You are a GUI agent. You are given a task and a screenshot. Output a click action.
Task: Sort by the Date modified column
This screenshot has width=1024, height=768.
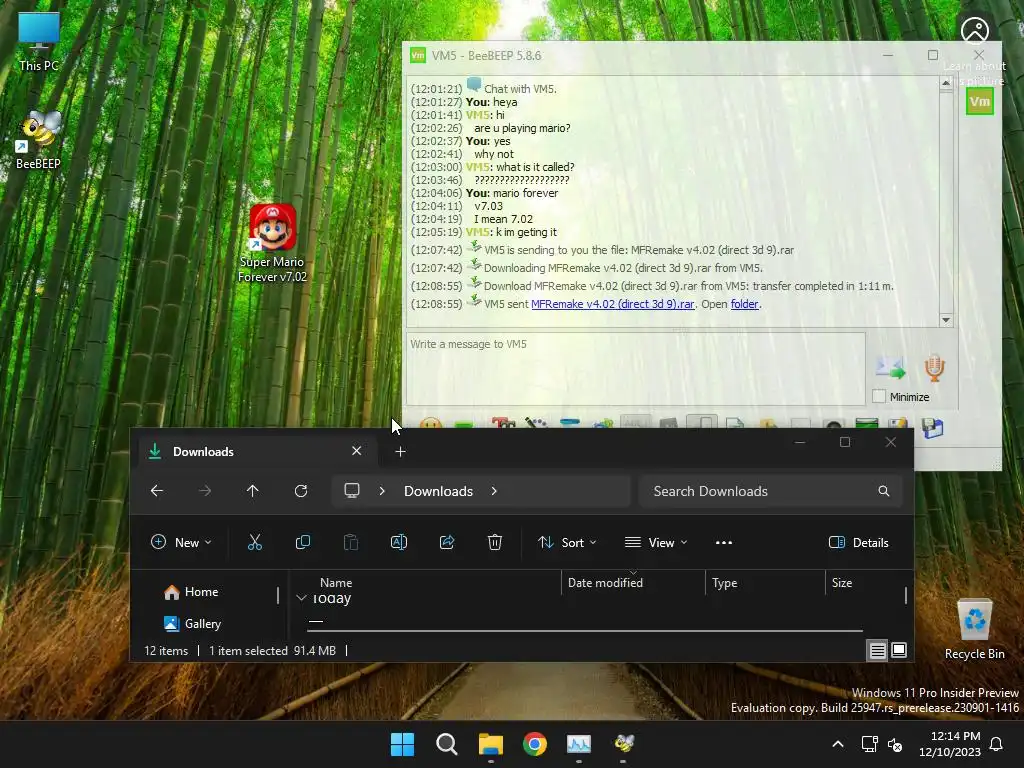[x=605, y=583]
